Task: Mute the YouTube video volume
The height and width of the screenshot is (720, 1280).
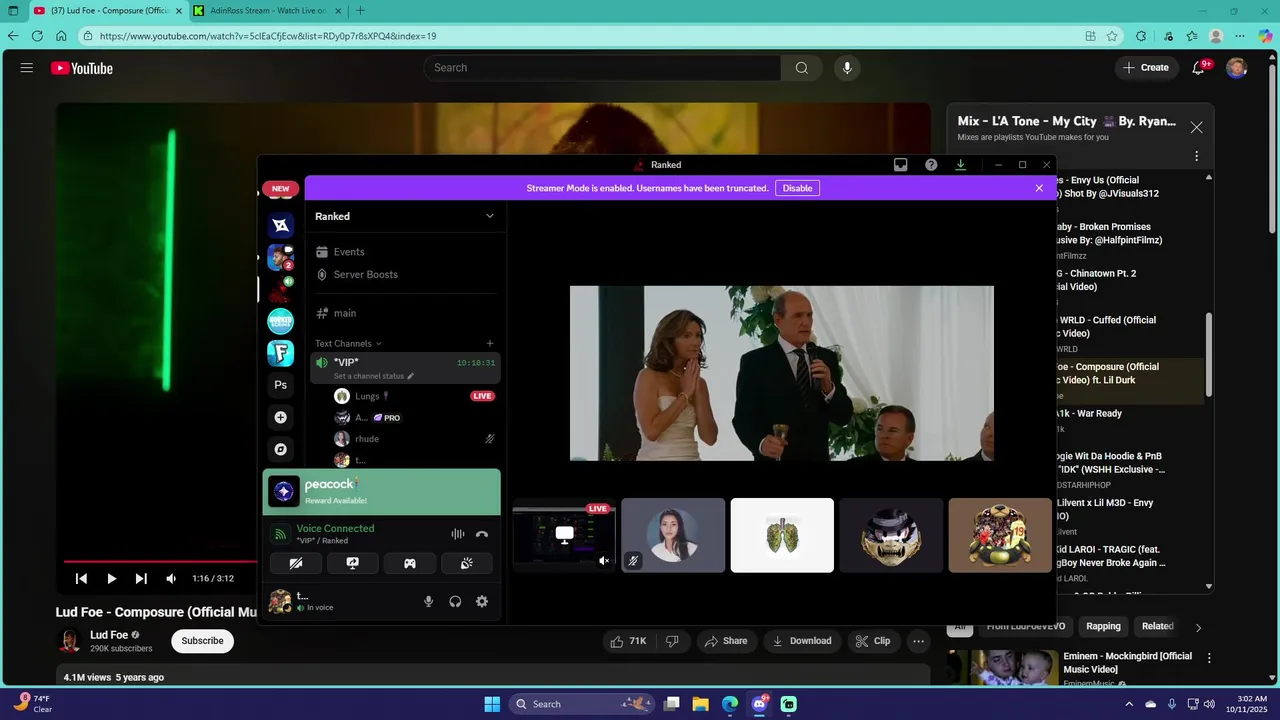Action: pos(171,578)
